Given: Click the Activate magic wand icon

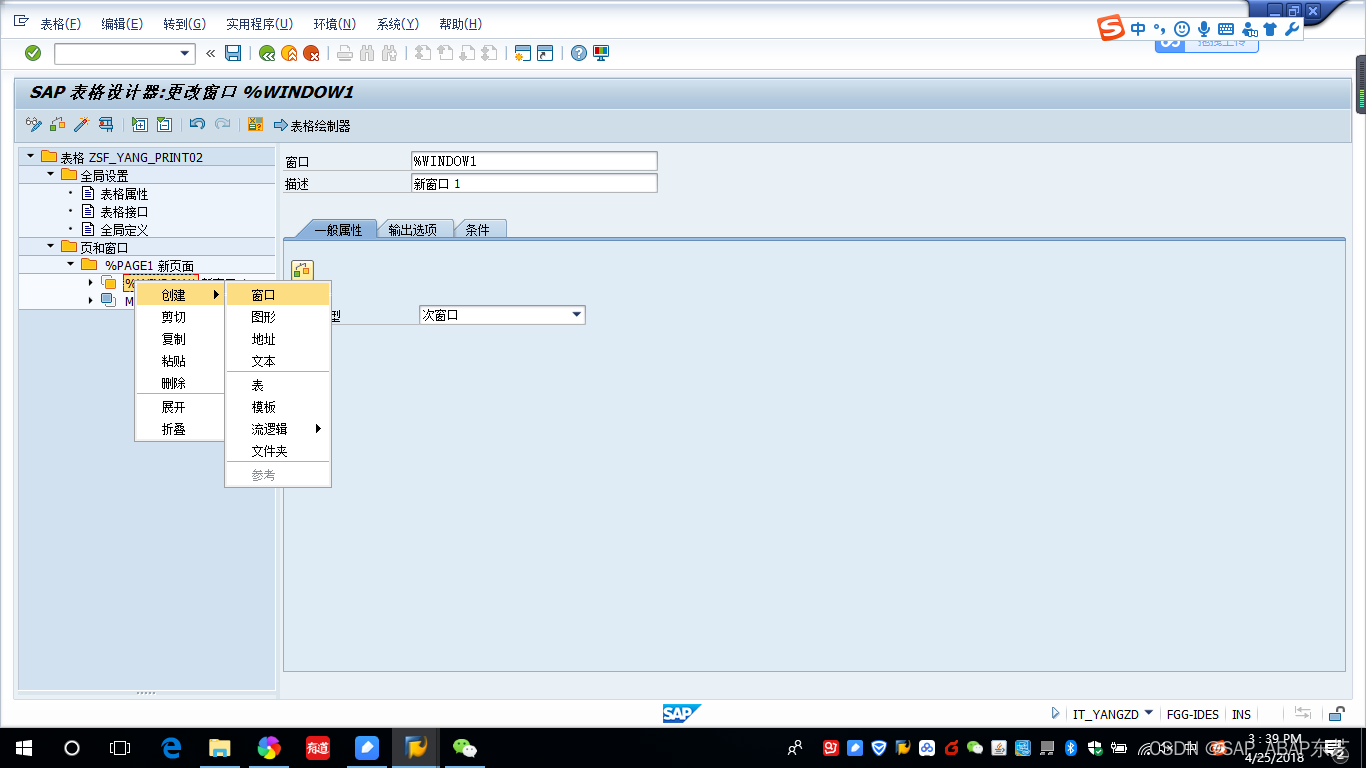Looking at the screenshot, I should click(x=81, y=124).
